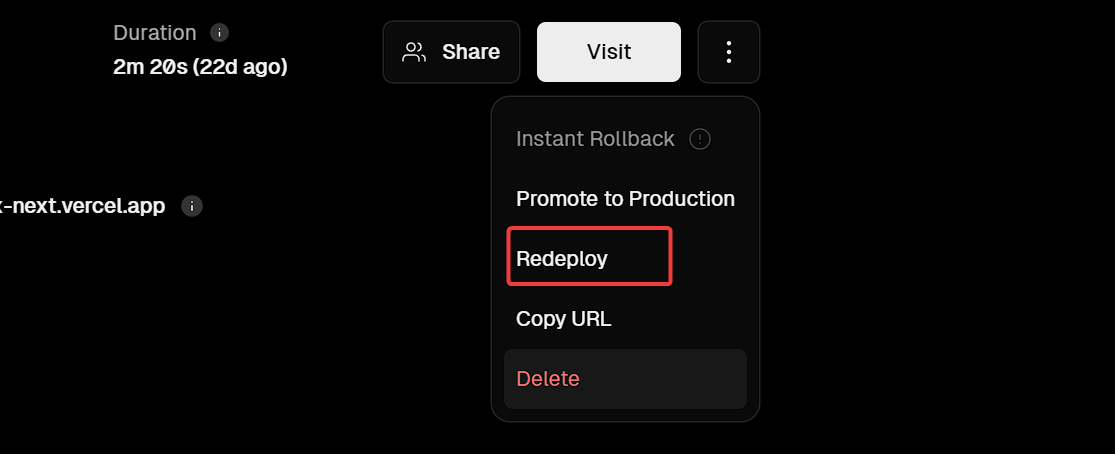This screenshot has height=454, width=1115.
Task: Click the Duration label text
Action: coord(155,33)
